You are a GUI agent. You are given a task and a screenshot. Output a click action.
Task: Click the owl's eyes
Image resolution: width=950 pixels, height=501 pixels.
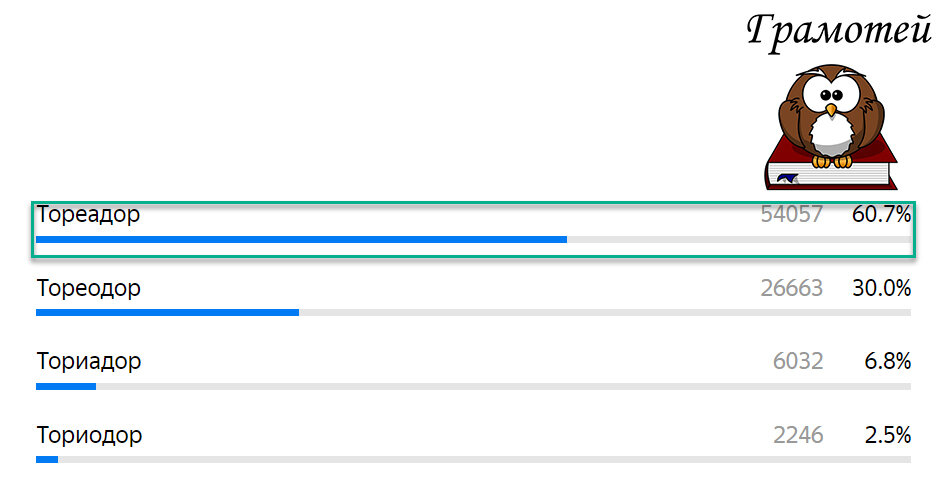tap(831, 95)
